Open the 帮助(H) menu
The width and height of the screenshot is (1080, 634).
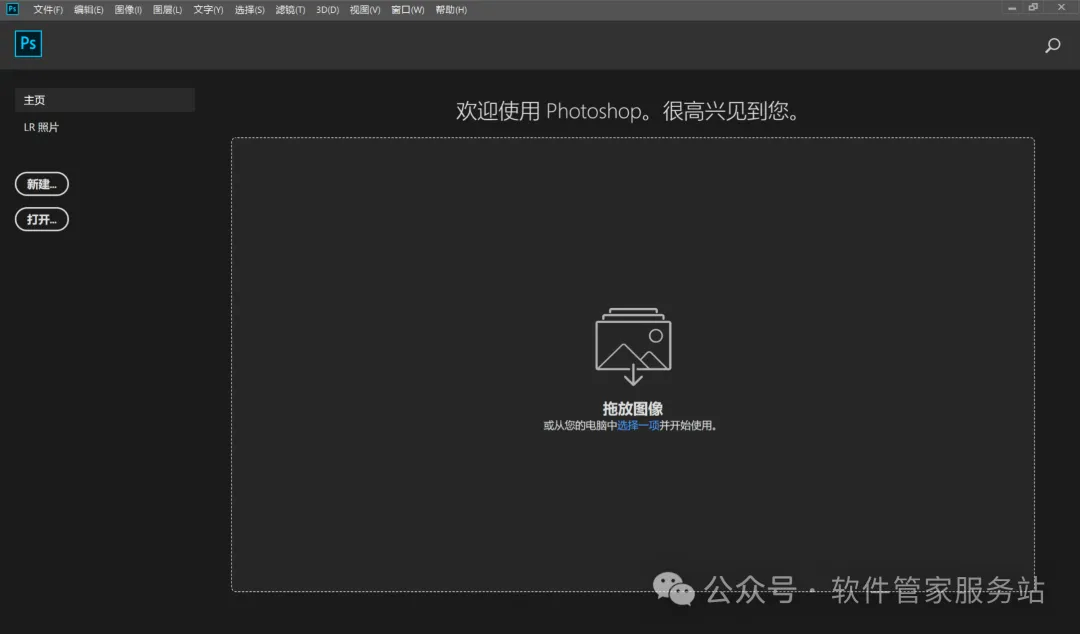(451, 10)
